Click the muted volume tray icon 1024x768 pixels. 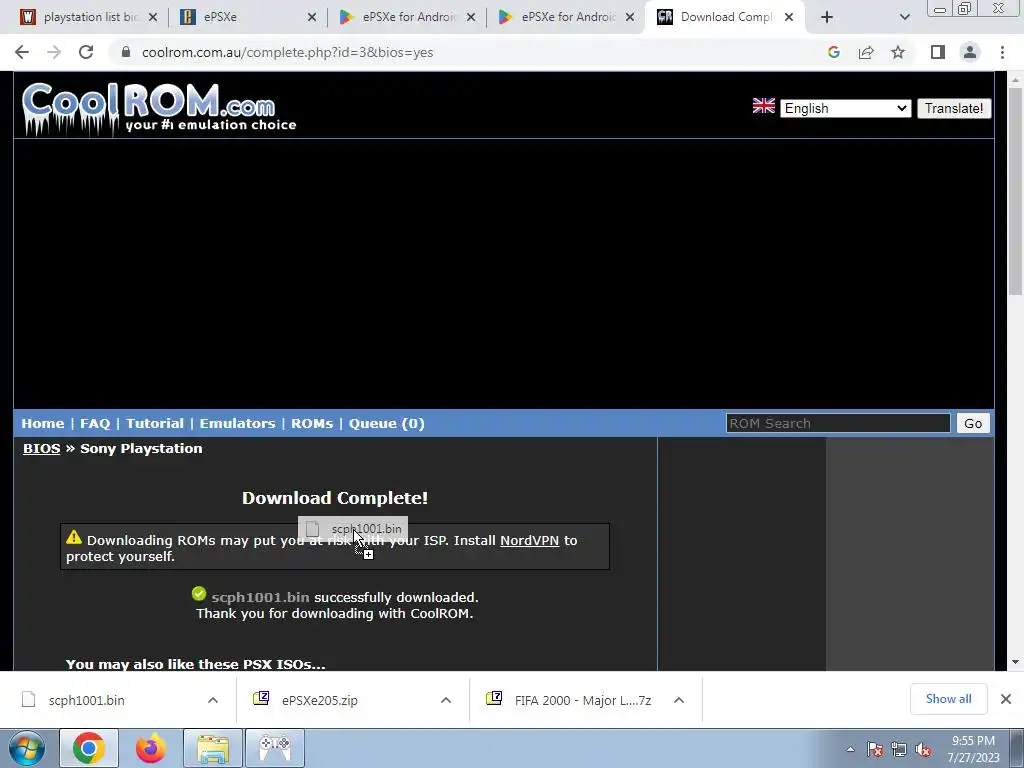point(923,749)
